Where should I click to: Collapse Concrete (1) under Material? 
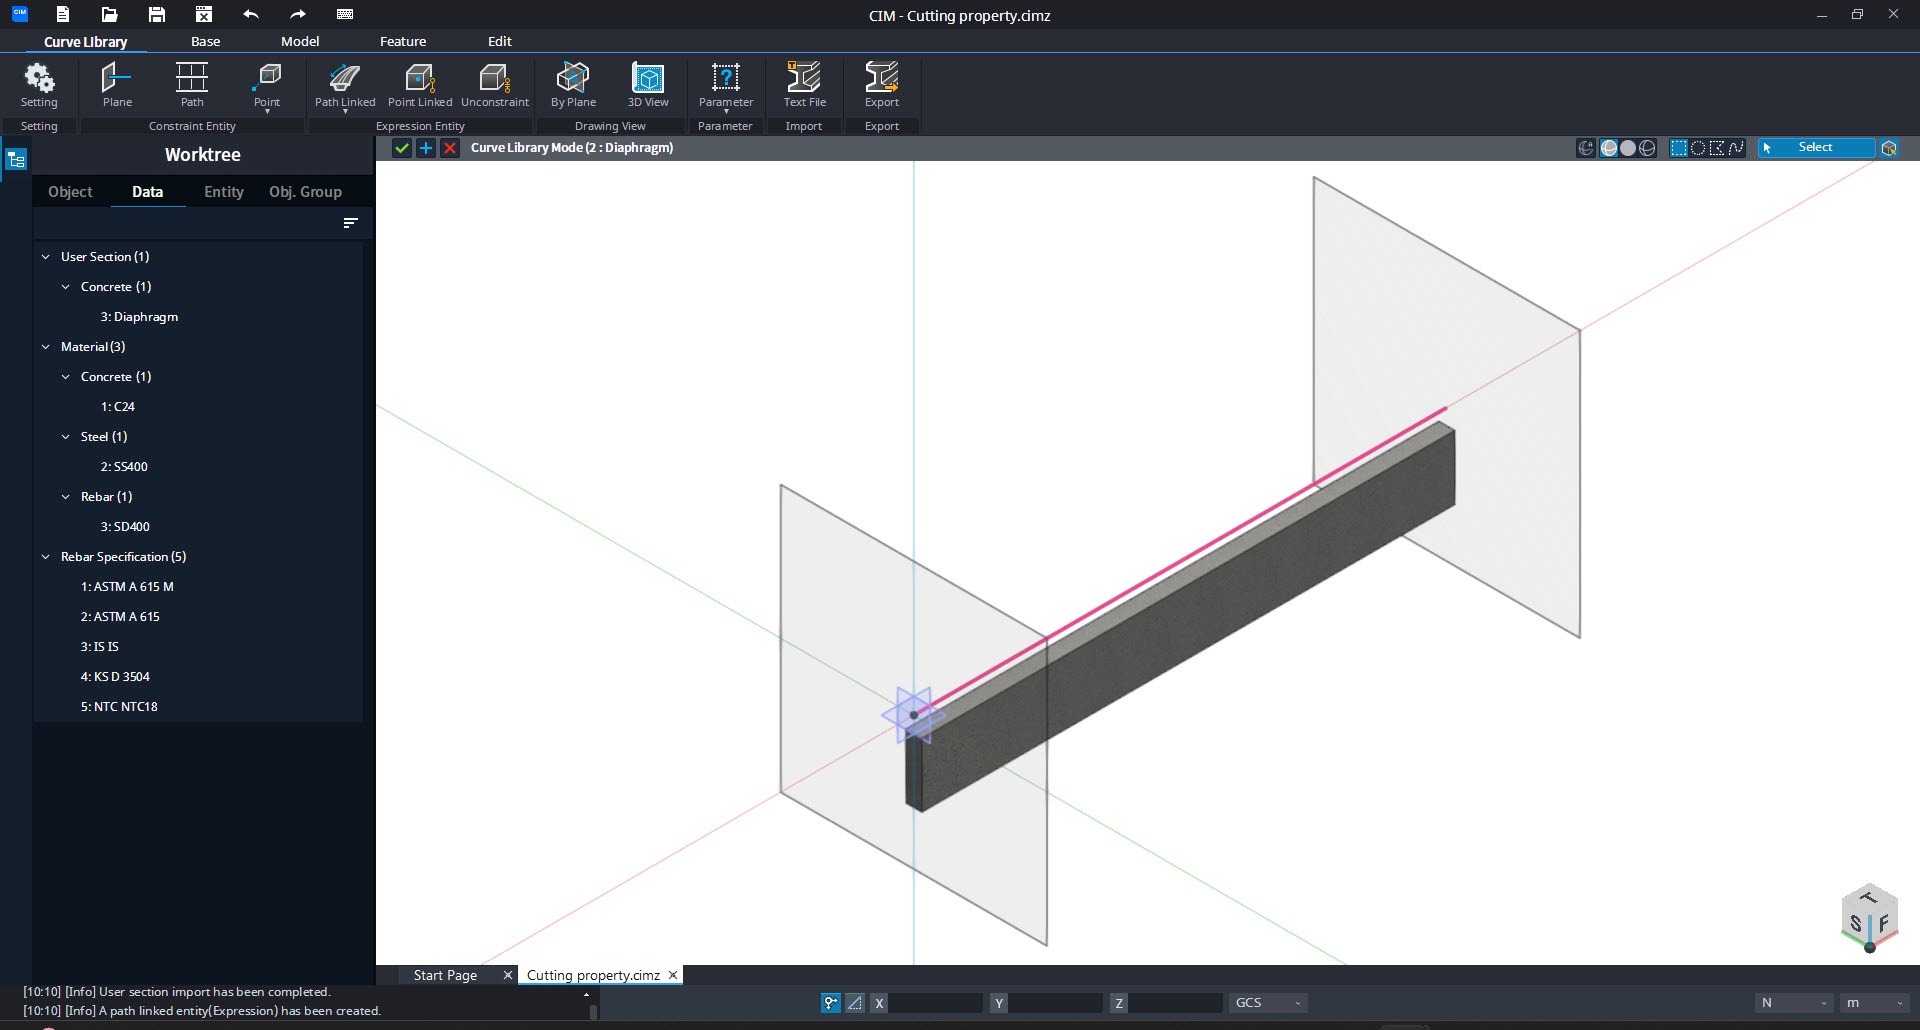click(x=66, y=377)
